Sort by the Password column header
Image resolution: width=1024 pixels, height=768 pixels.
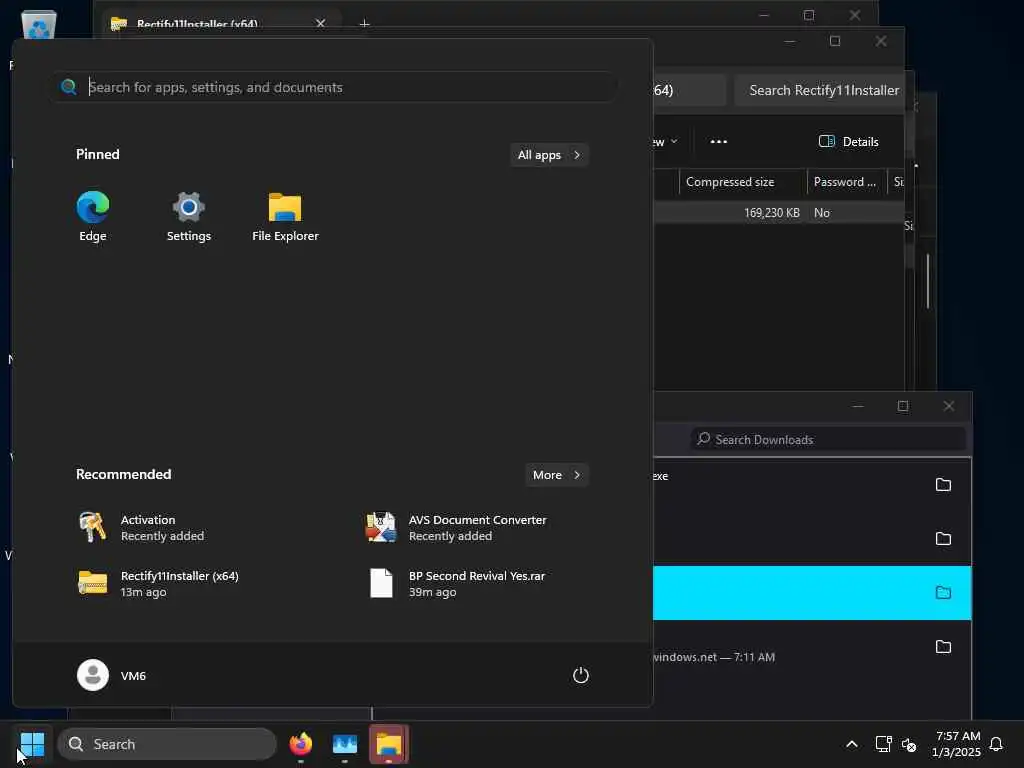pos(847,182)
